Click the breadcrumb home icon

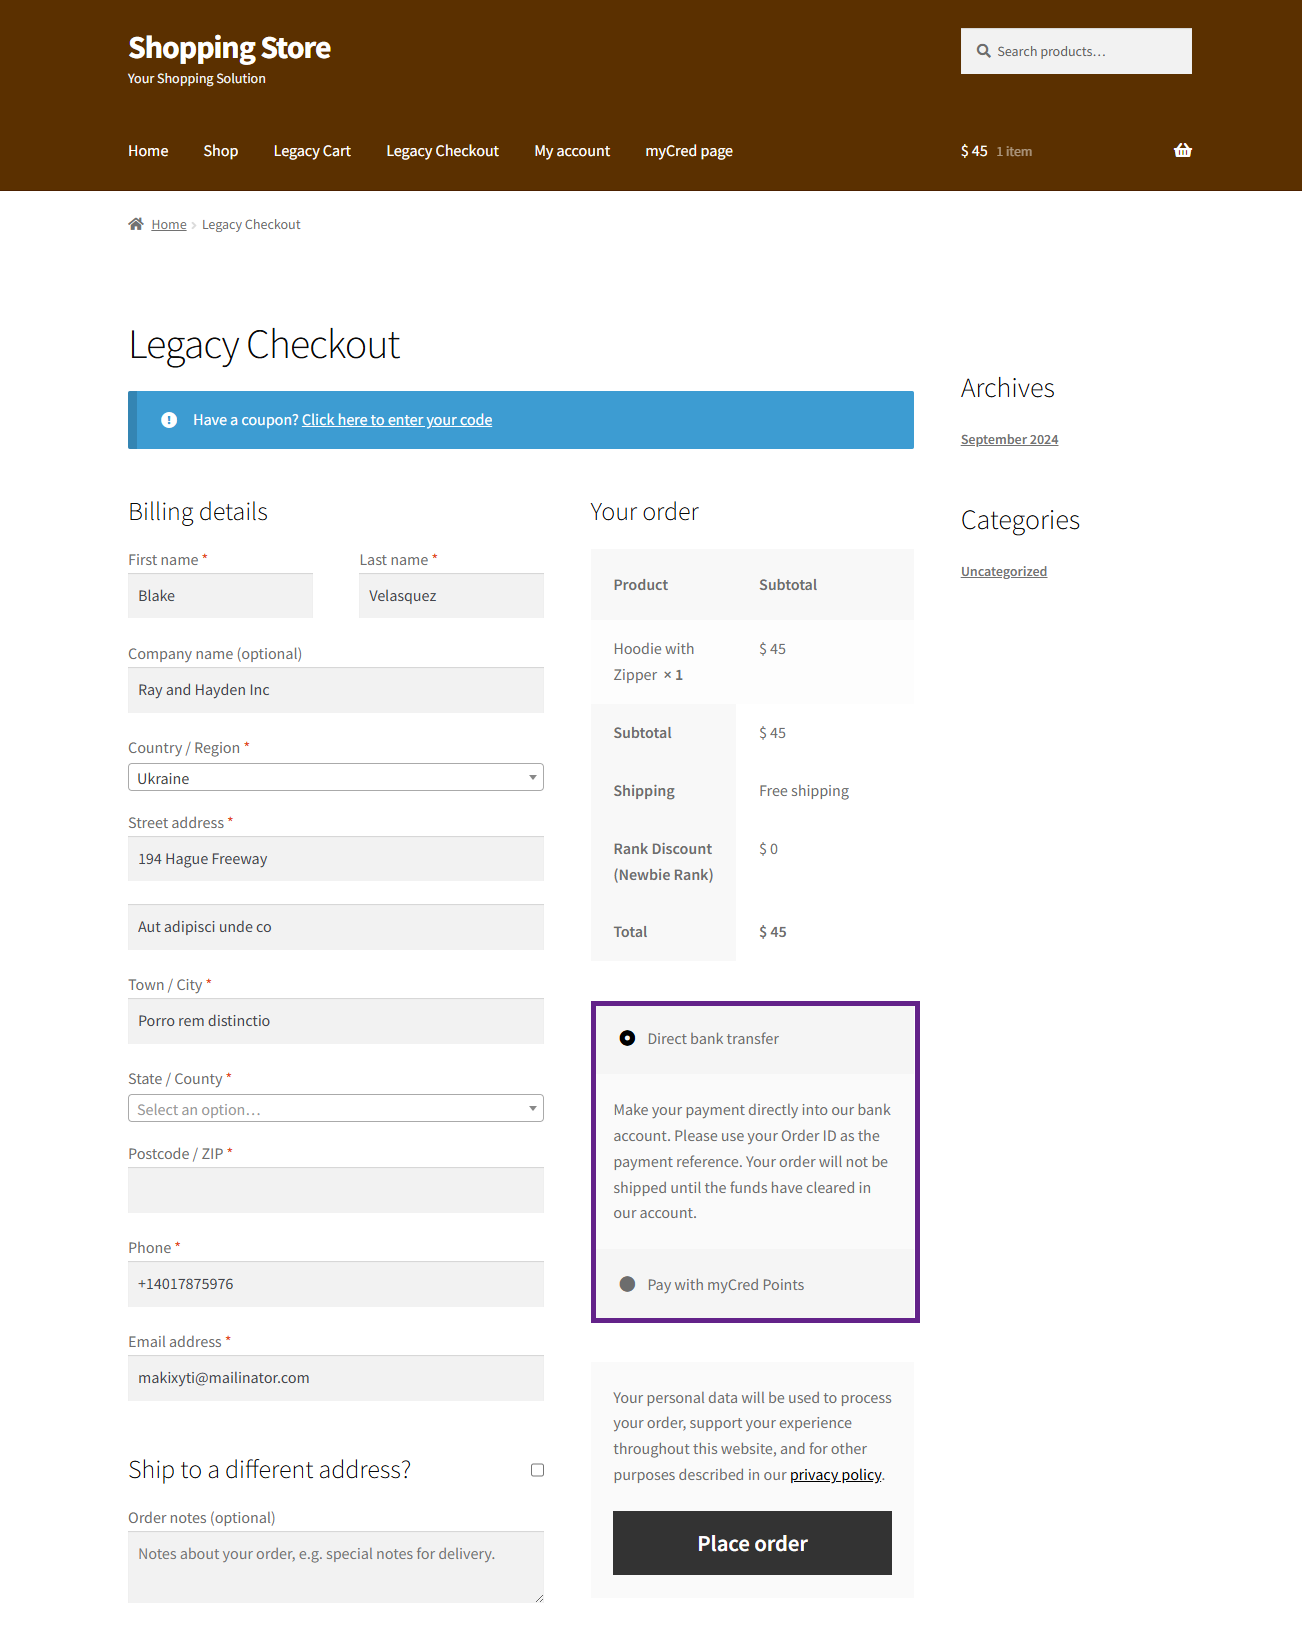tap(136, 224)
